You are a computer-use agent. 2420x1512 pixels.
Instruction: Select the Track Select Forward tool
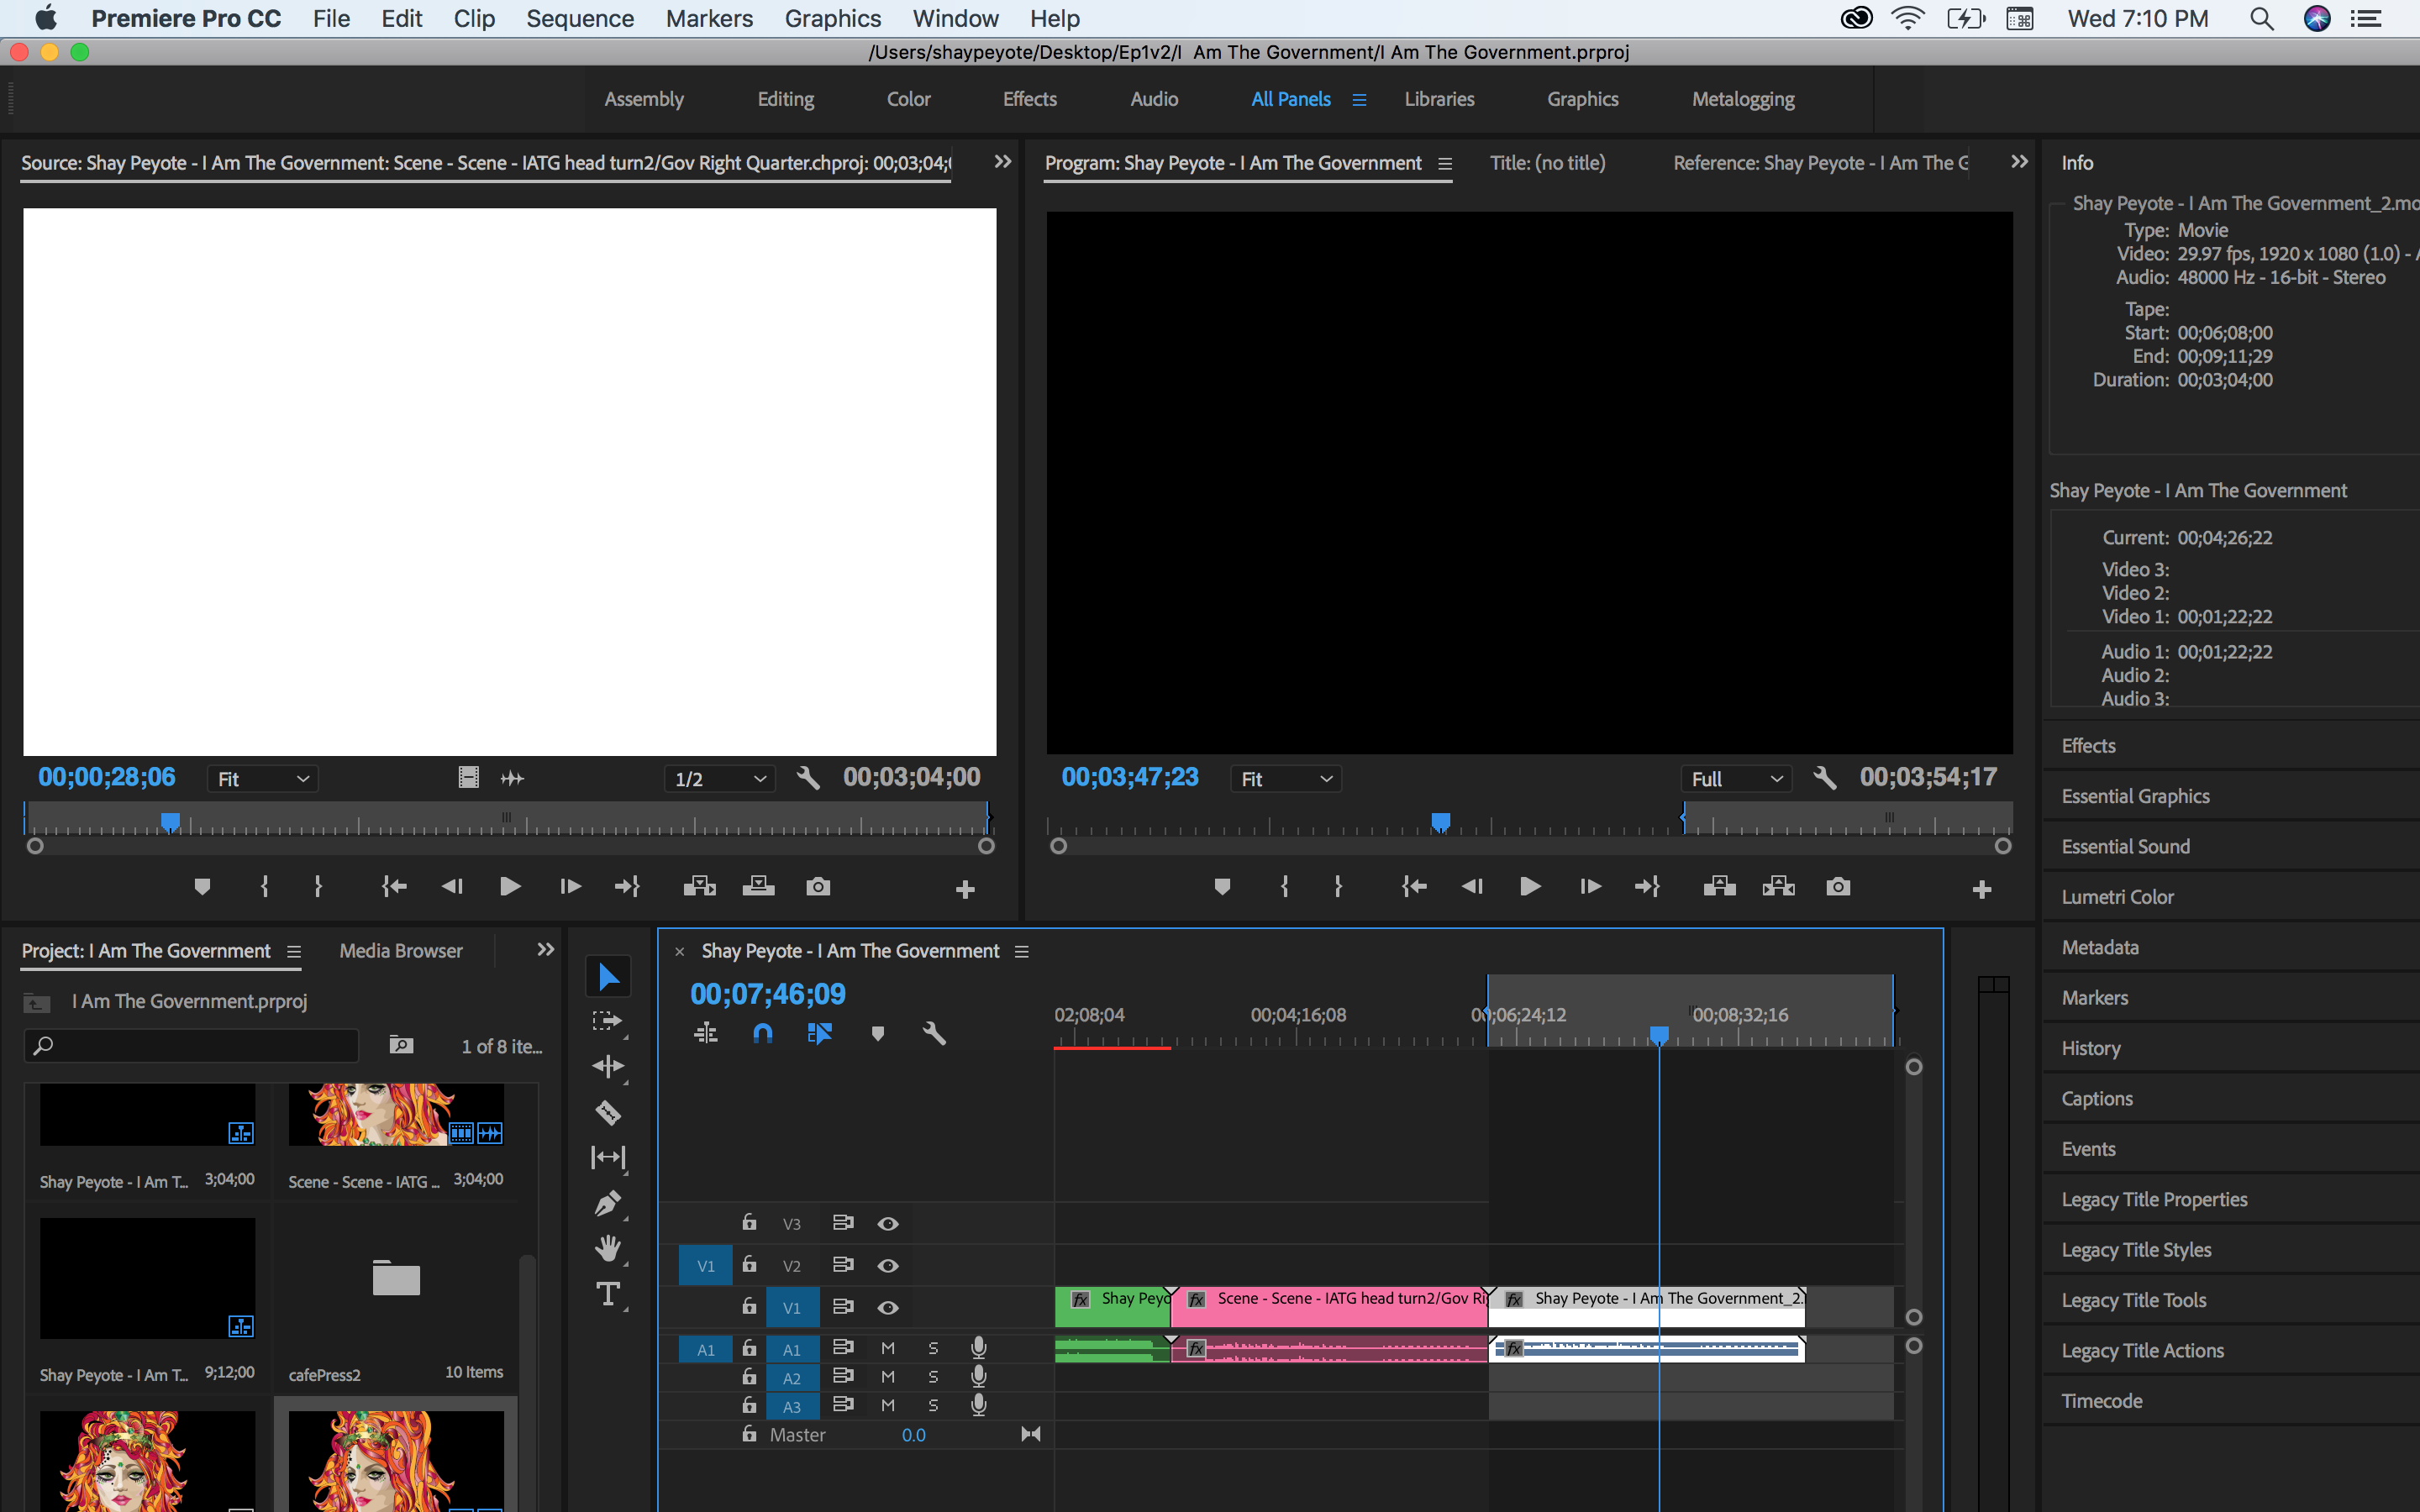pyautogui.click(x=607, y=1022)
